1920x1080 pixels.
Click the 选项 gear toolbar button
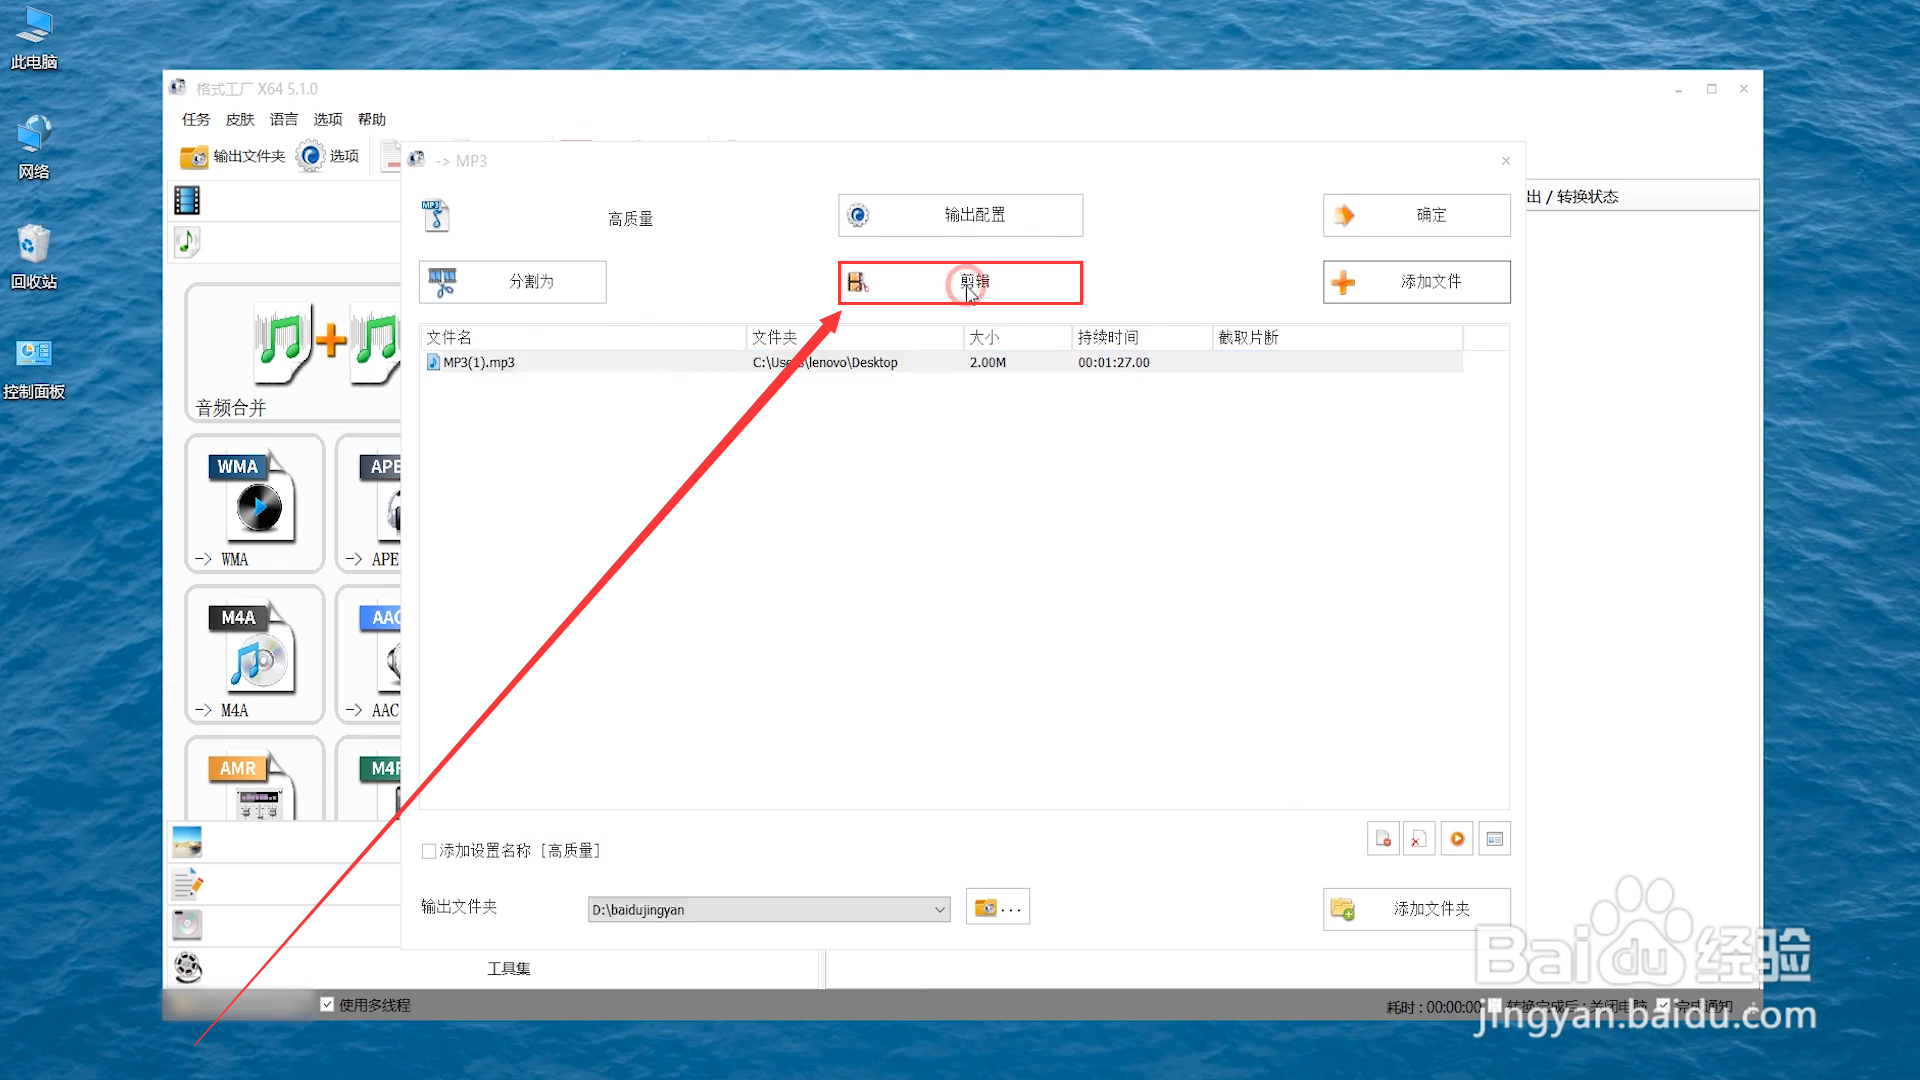(328, 156)
